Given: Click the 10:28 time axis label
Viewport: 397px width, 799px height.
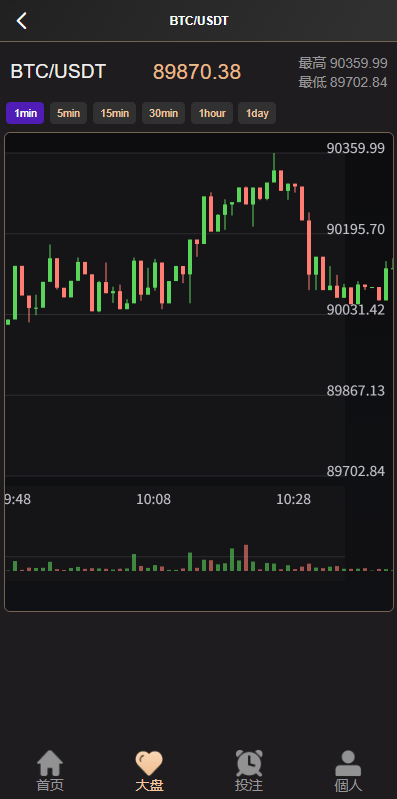Looking at the screenshot, I should (294, 499).
